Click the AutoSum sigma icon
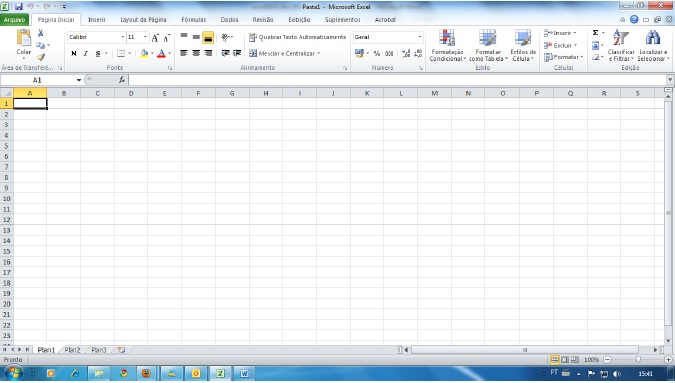Image resolution: width=675 pixels, height=383 pixels. pyautogui.click(x=595, y=33)
